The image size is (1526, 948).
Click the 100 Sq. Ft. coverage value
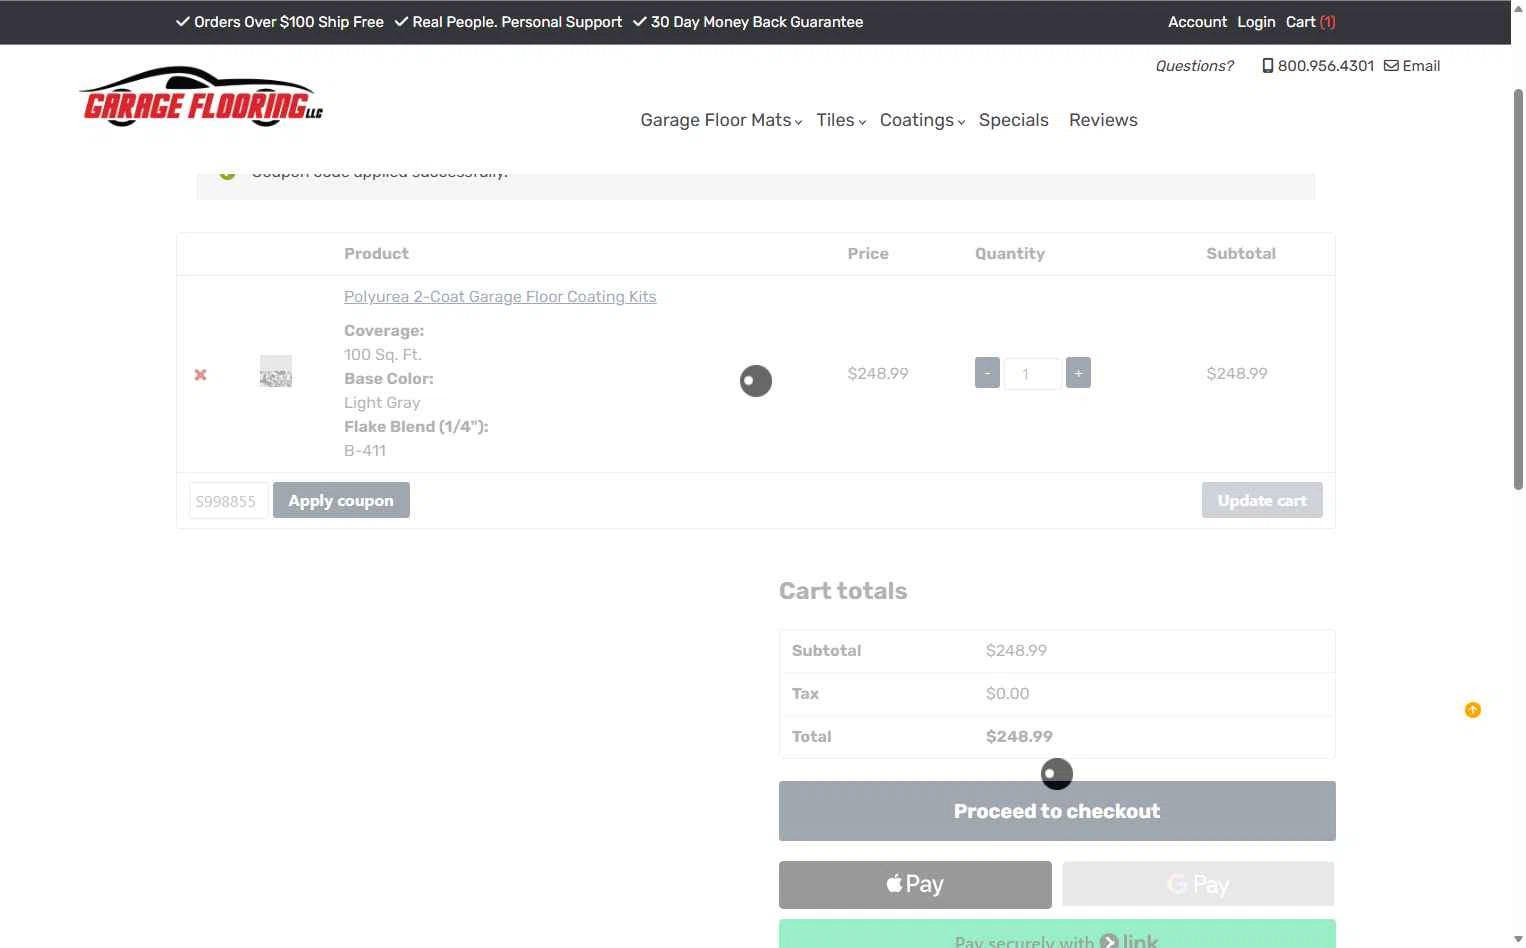(x=383, y=355)
